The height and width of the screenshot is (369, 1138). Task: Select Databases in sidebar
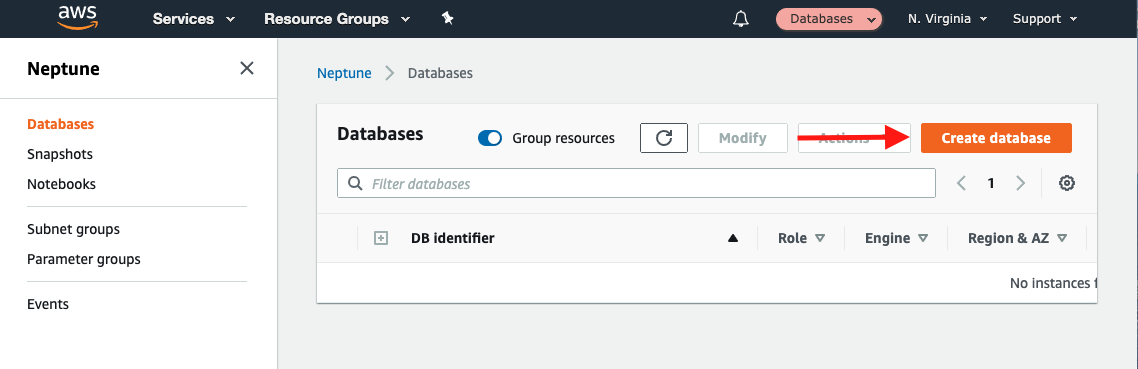[60, 124]
